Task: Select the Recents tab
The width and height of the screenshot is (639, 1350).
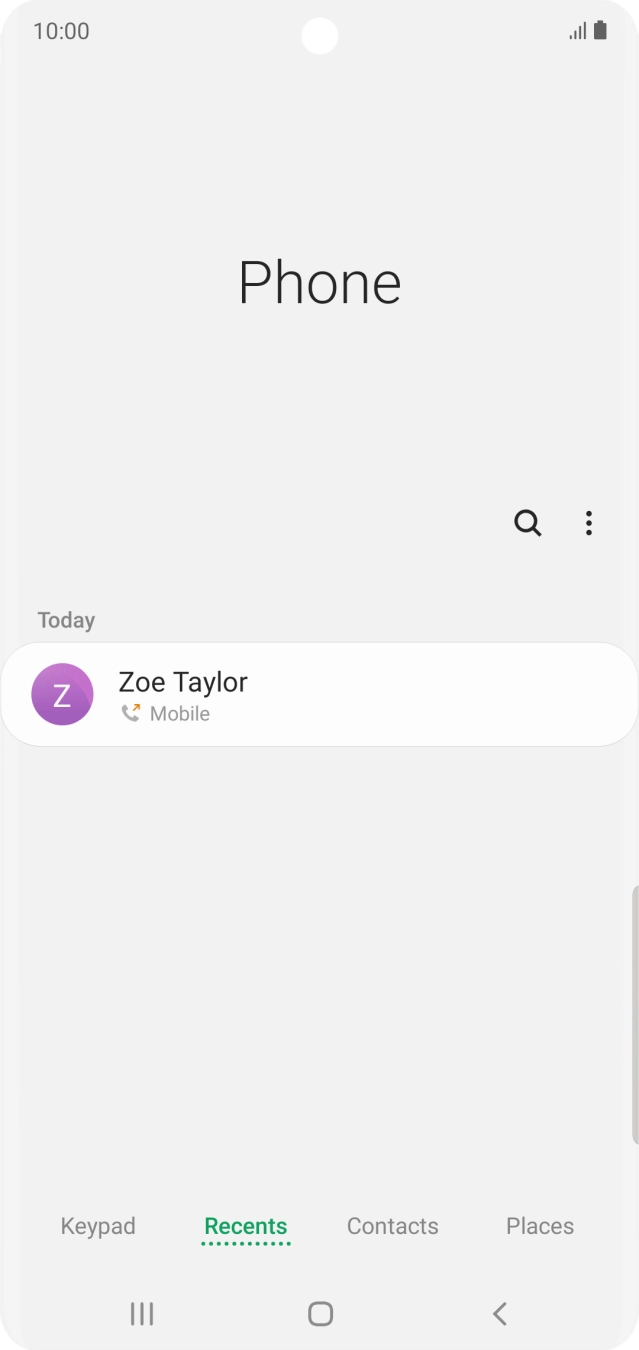Action: tap(245, 1226)
